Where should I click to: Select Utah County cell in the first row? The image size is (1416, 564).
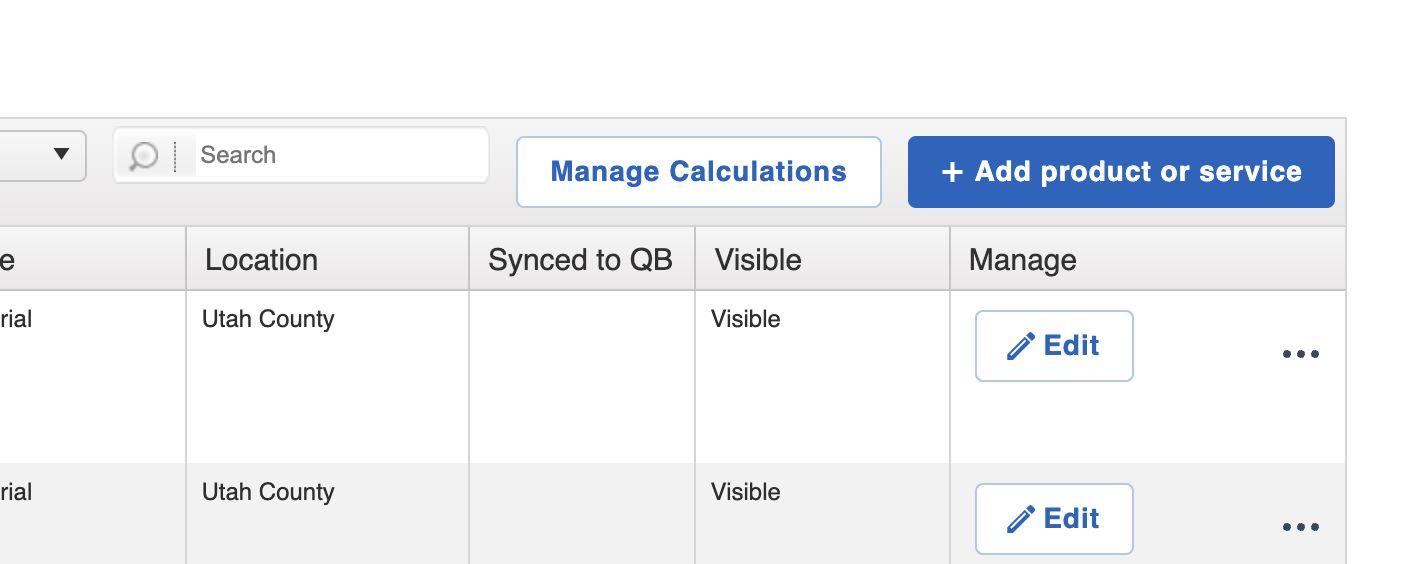coord(268,319)
